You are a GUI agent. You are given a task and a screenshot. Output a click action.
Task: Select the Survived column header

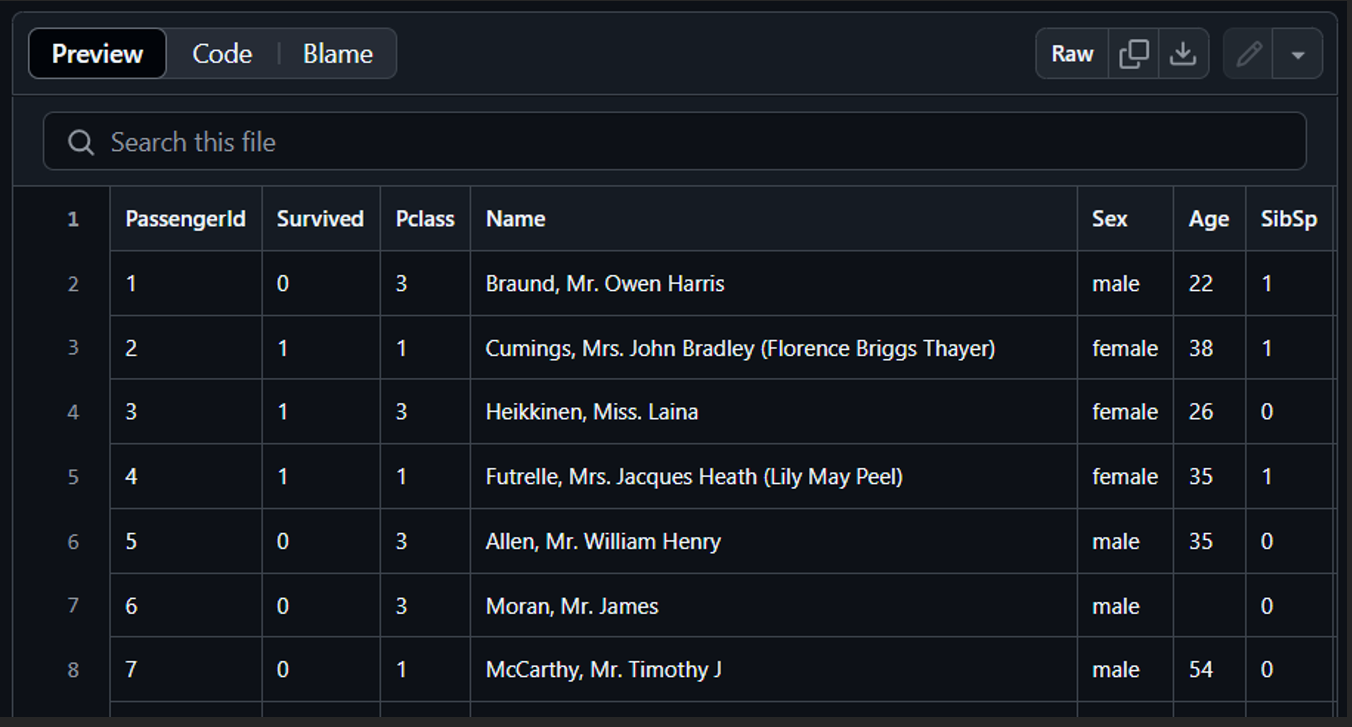coord(321,219)
